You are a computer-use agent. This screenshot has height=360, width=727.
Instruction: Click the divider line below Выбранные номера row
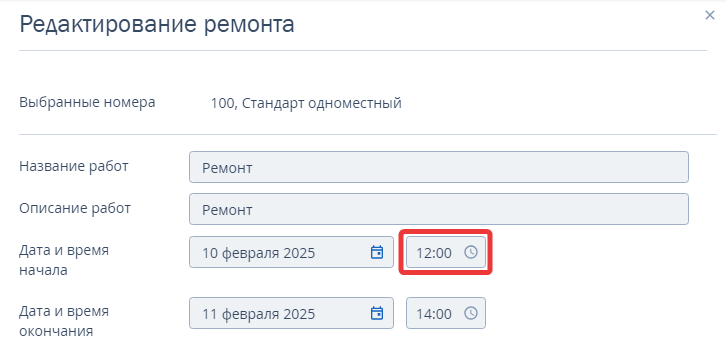368,135
